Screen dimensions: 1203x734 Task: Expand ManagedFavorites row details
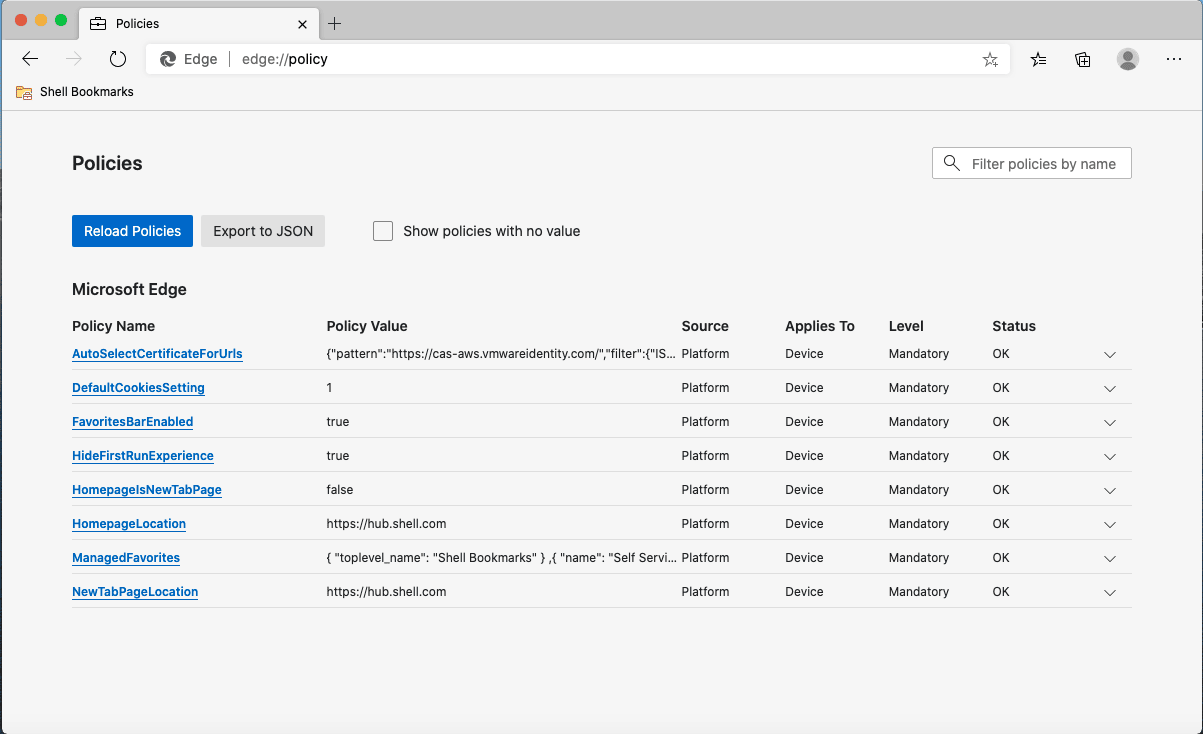click(1109, 559)
